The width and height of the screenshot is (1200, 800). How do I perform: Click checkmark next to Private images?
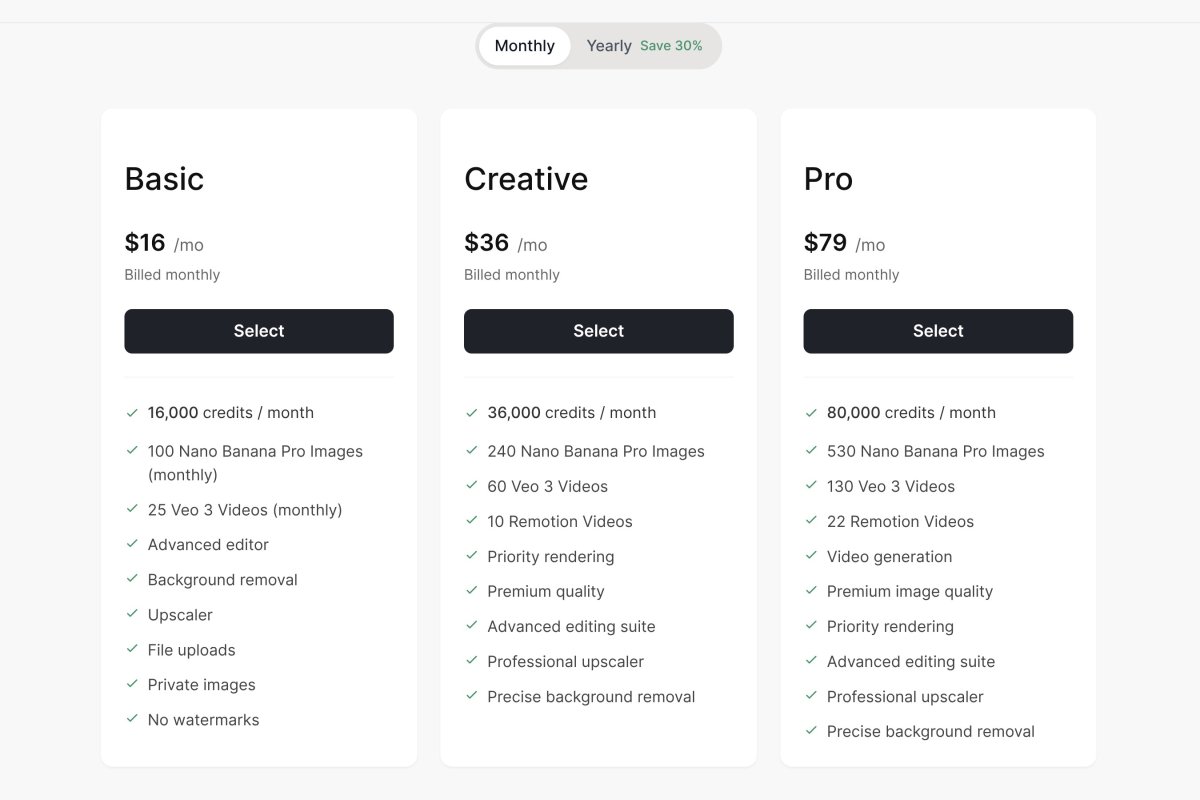click(132, 684)
